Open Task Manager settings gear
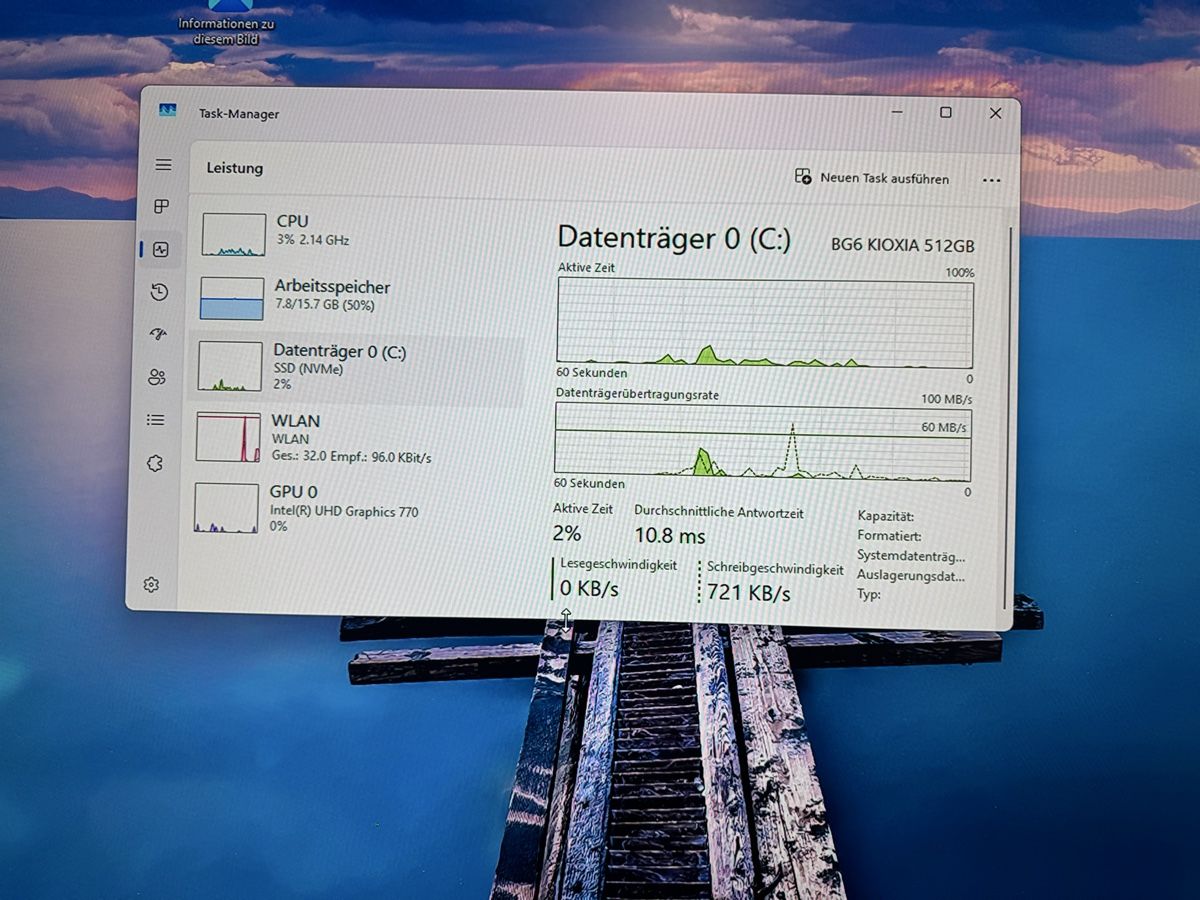Viewport: 1200px width, 900px height. pos(151,585)
